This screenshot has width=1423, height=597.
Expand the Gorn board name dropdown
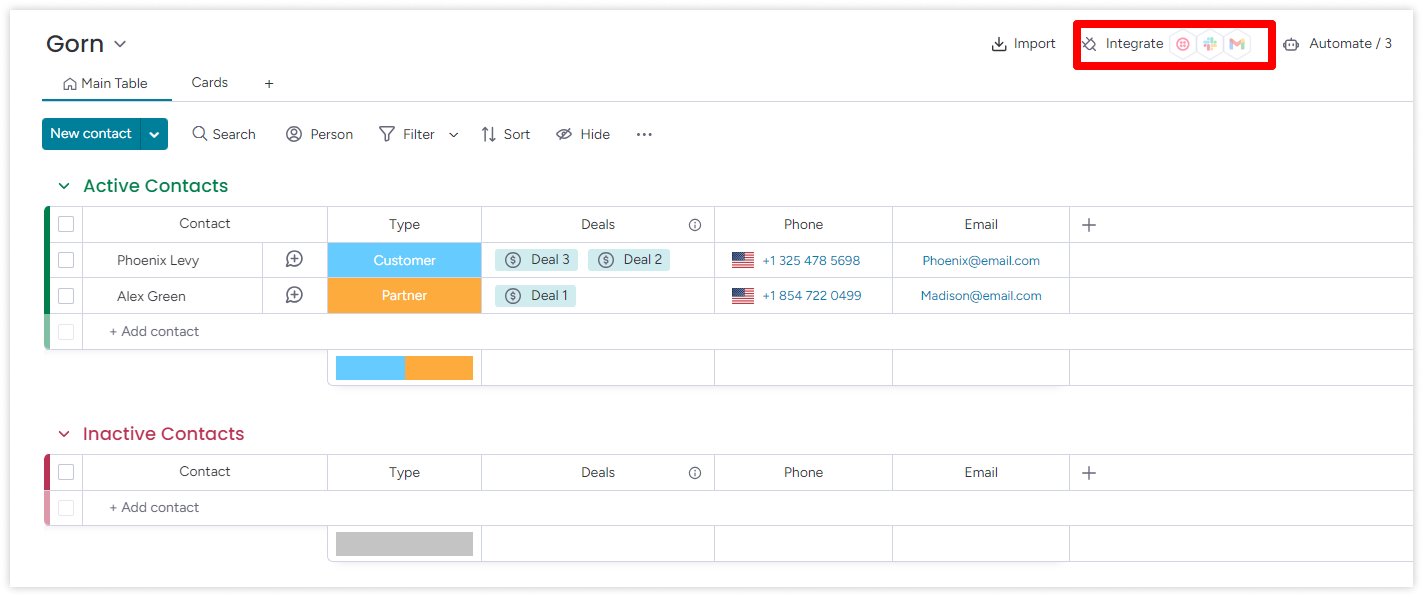[120, 44]
